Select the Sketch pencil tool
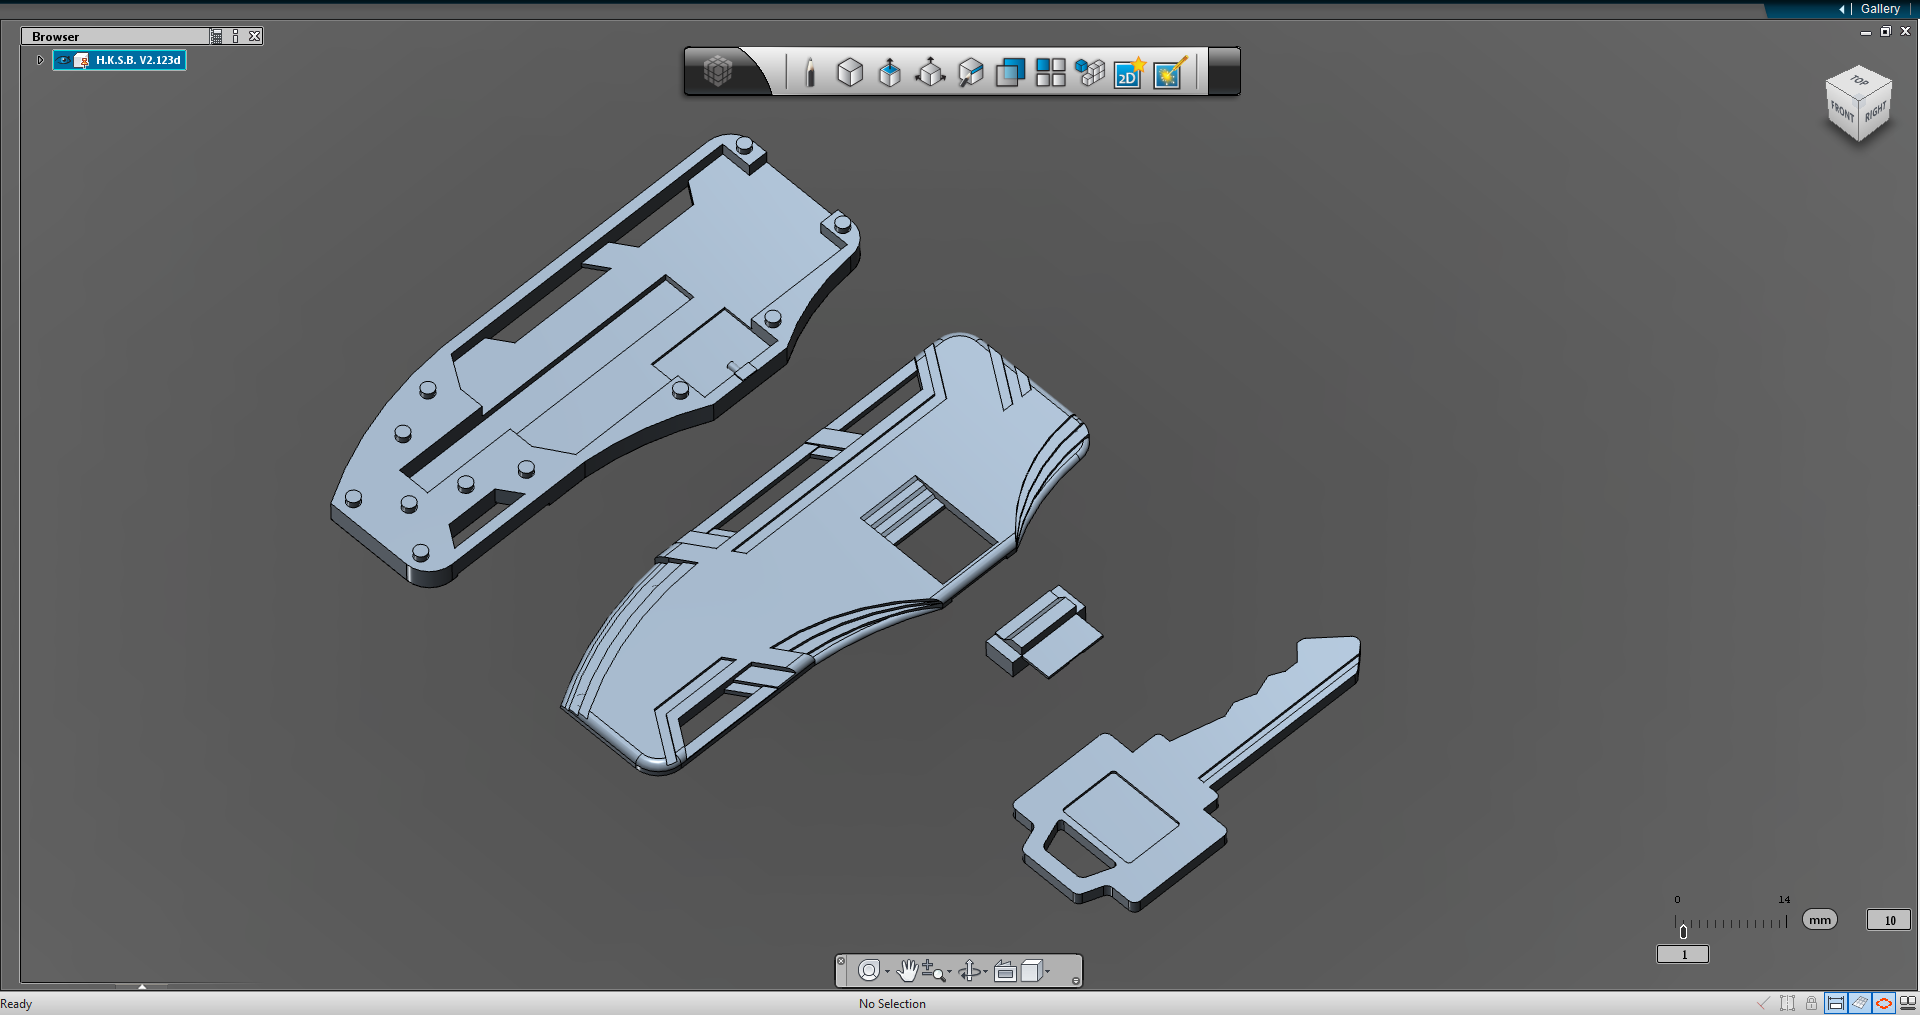 (810, 72)
